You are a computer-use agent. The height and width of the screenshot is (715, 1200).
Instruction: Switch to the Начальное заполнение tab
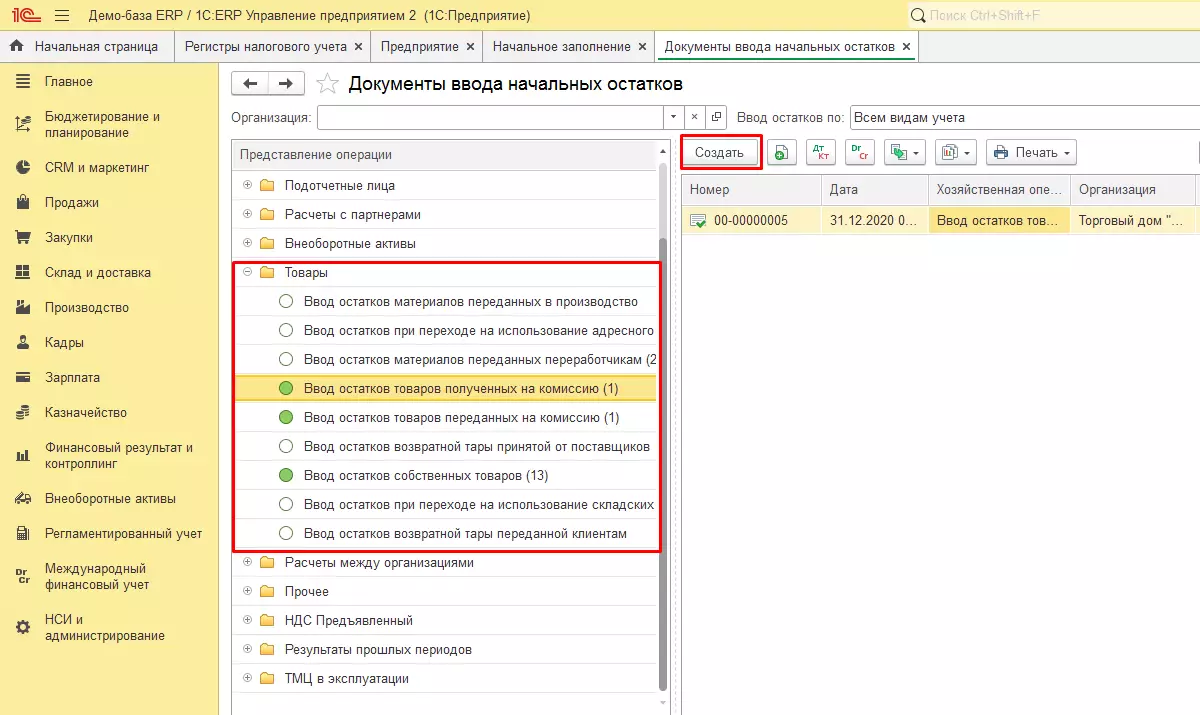pyautogui.click(x=561, y=47)
